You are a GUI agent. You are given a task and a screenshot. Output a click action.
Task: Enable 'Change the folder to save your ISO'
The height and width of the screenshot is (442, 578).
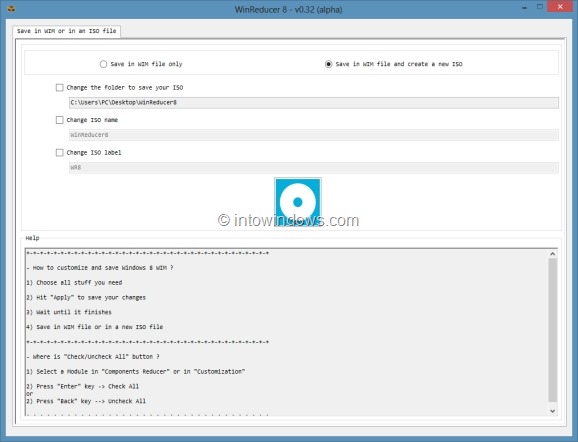(59, 87)
